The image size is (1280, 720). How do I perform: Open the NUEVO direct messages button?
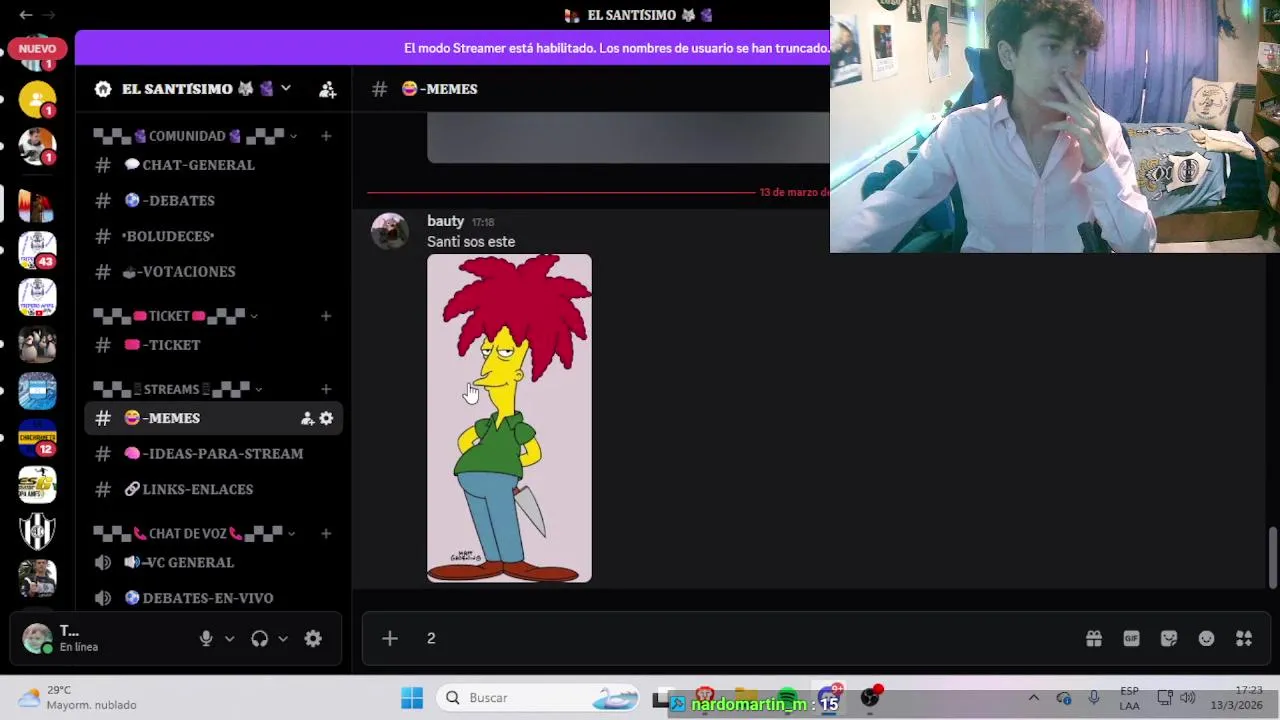pos(37,48)
